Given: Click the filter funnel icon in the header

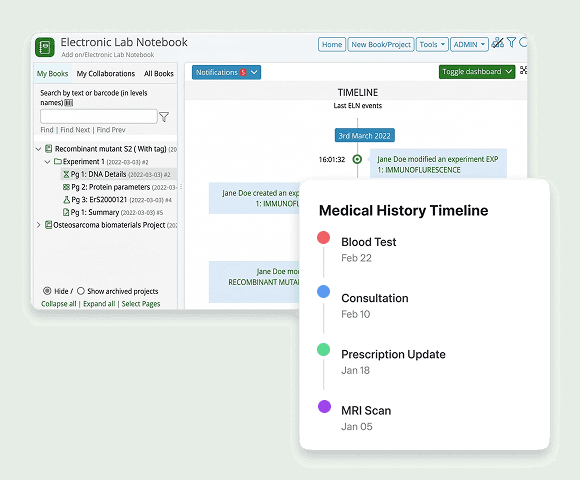Looking at the screenshot, I should [511, 43].
